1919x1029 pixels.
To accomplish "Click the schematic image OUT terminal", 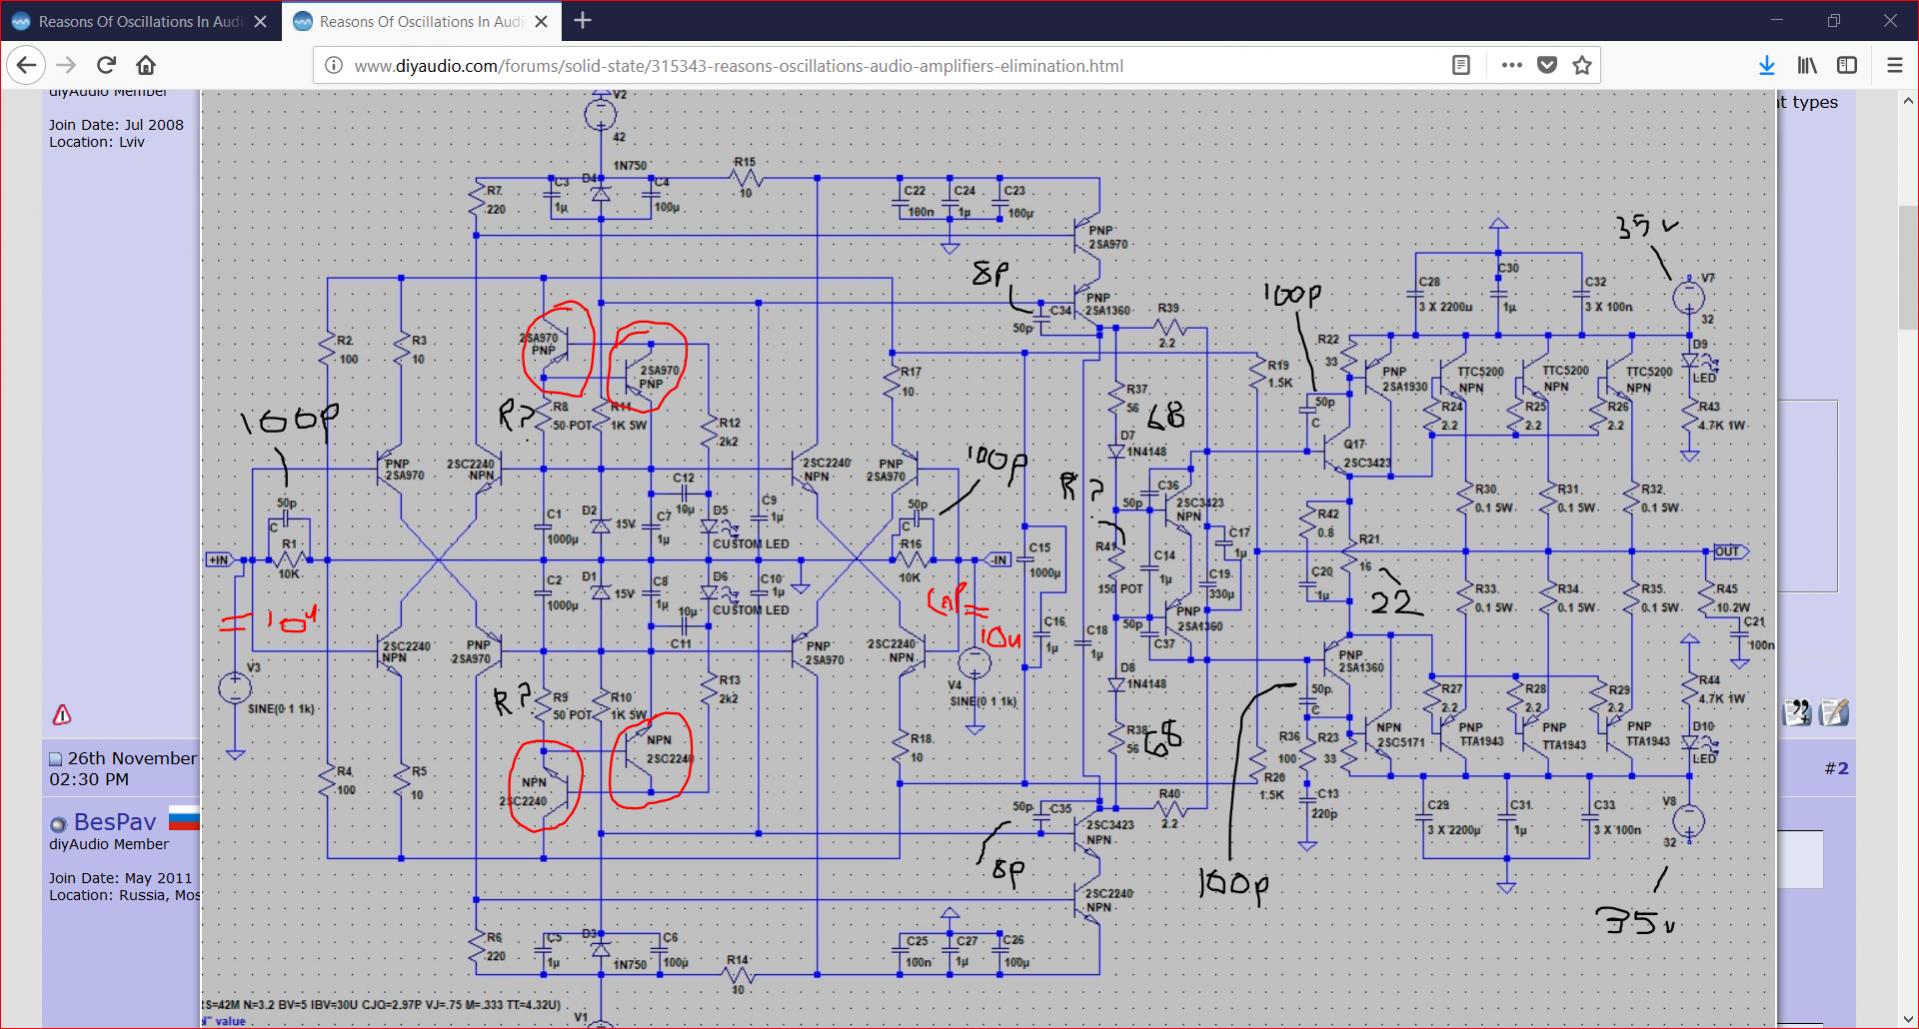I will [1730, 551].
